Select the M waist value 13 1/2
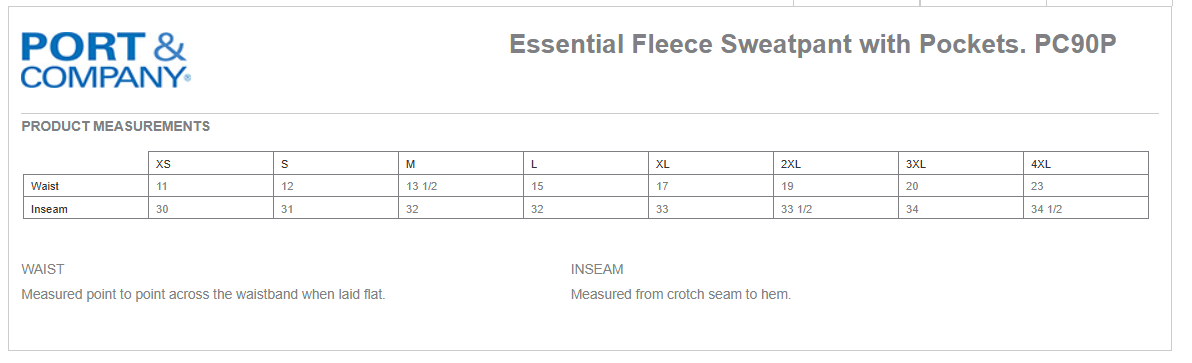Viewport: 1192px width, 363px height. click(420, 187)
